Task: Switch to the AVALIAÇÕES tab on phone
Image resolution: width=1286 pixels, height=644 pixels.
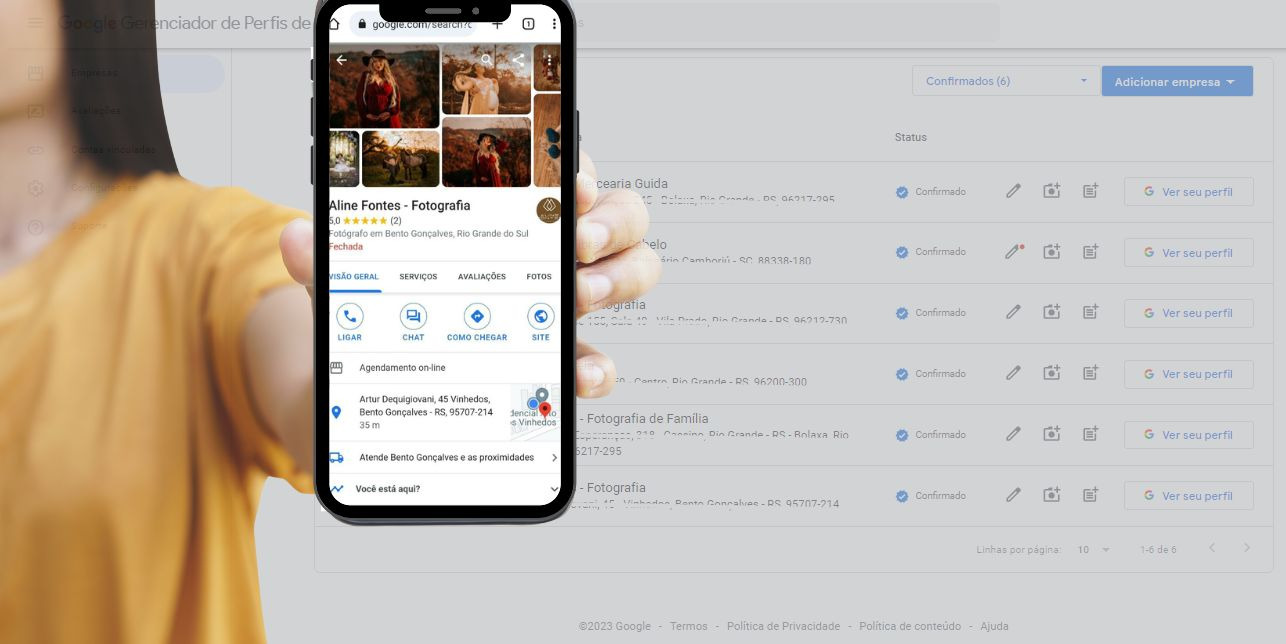Action: click(x=482, y=277)
